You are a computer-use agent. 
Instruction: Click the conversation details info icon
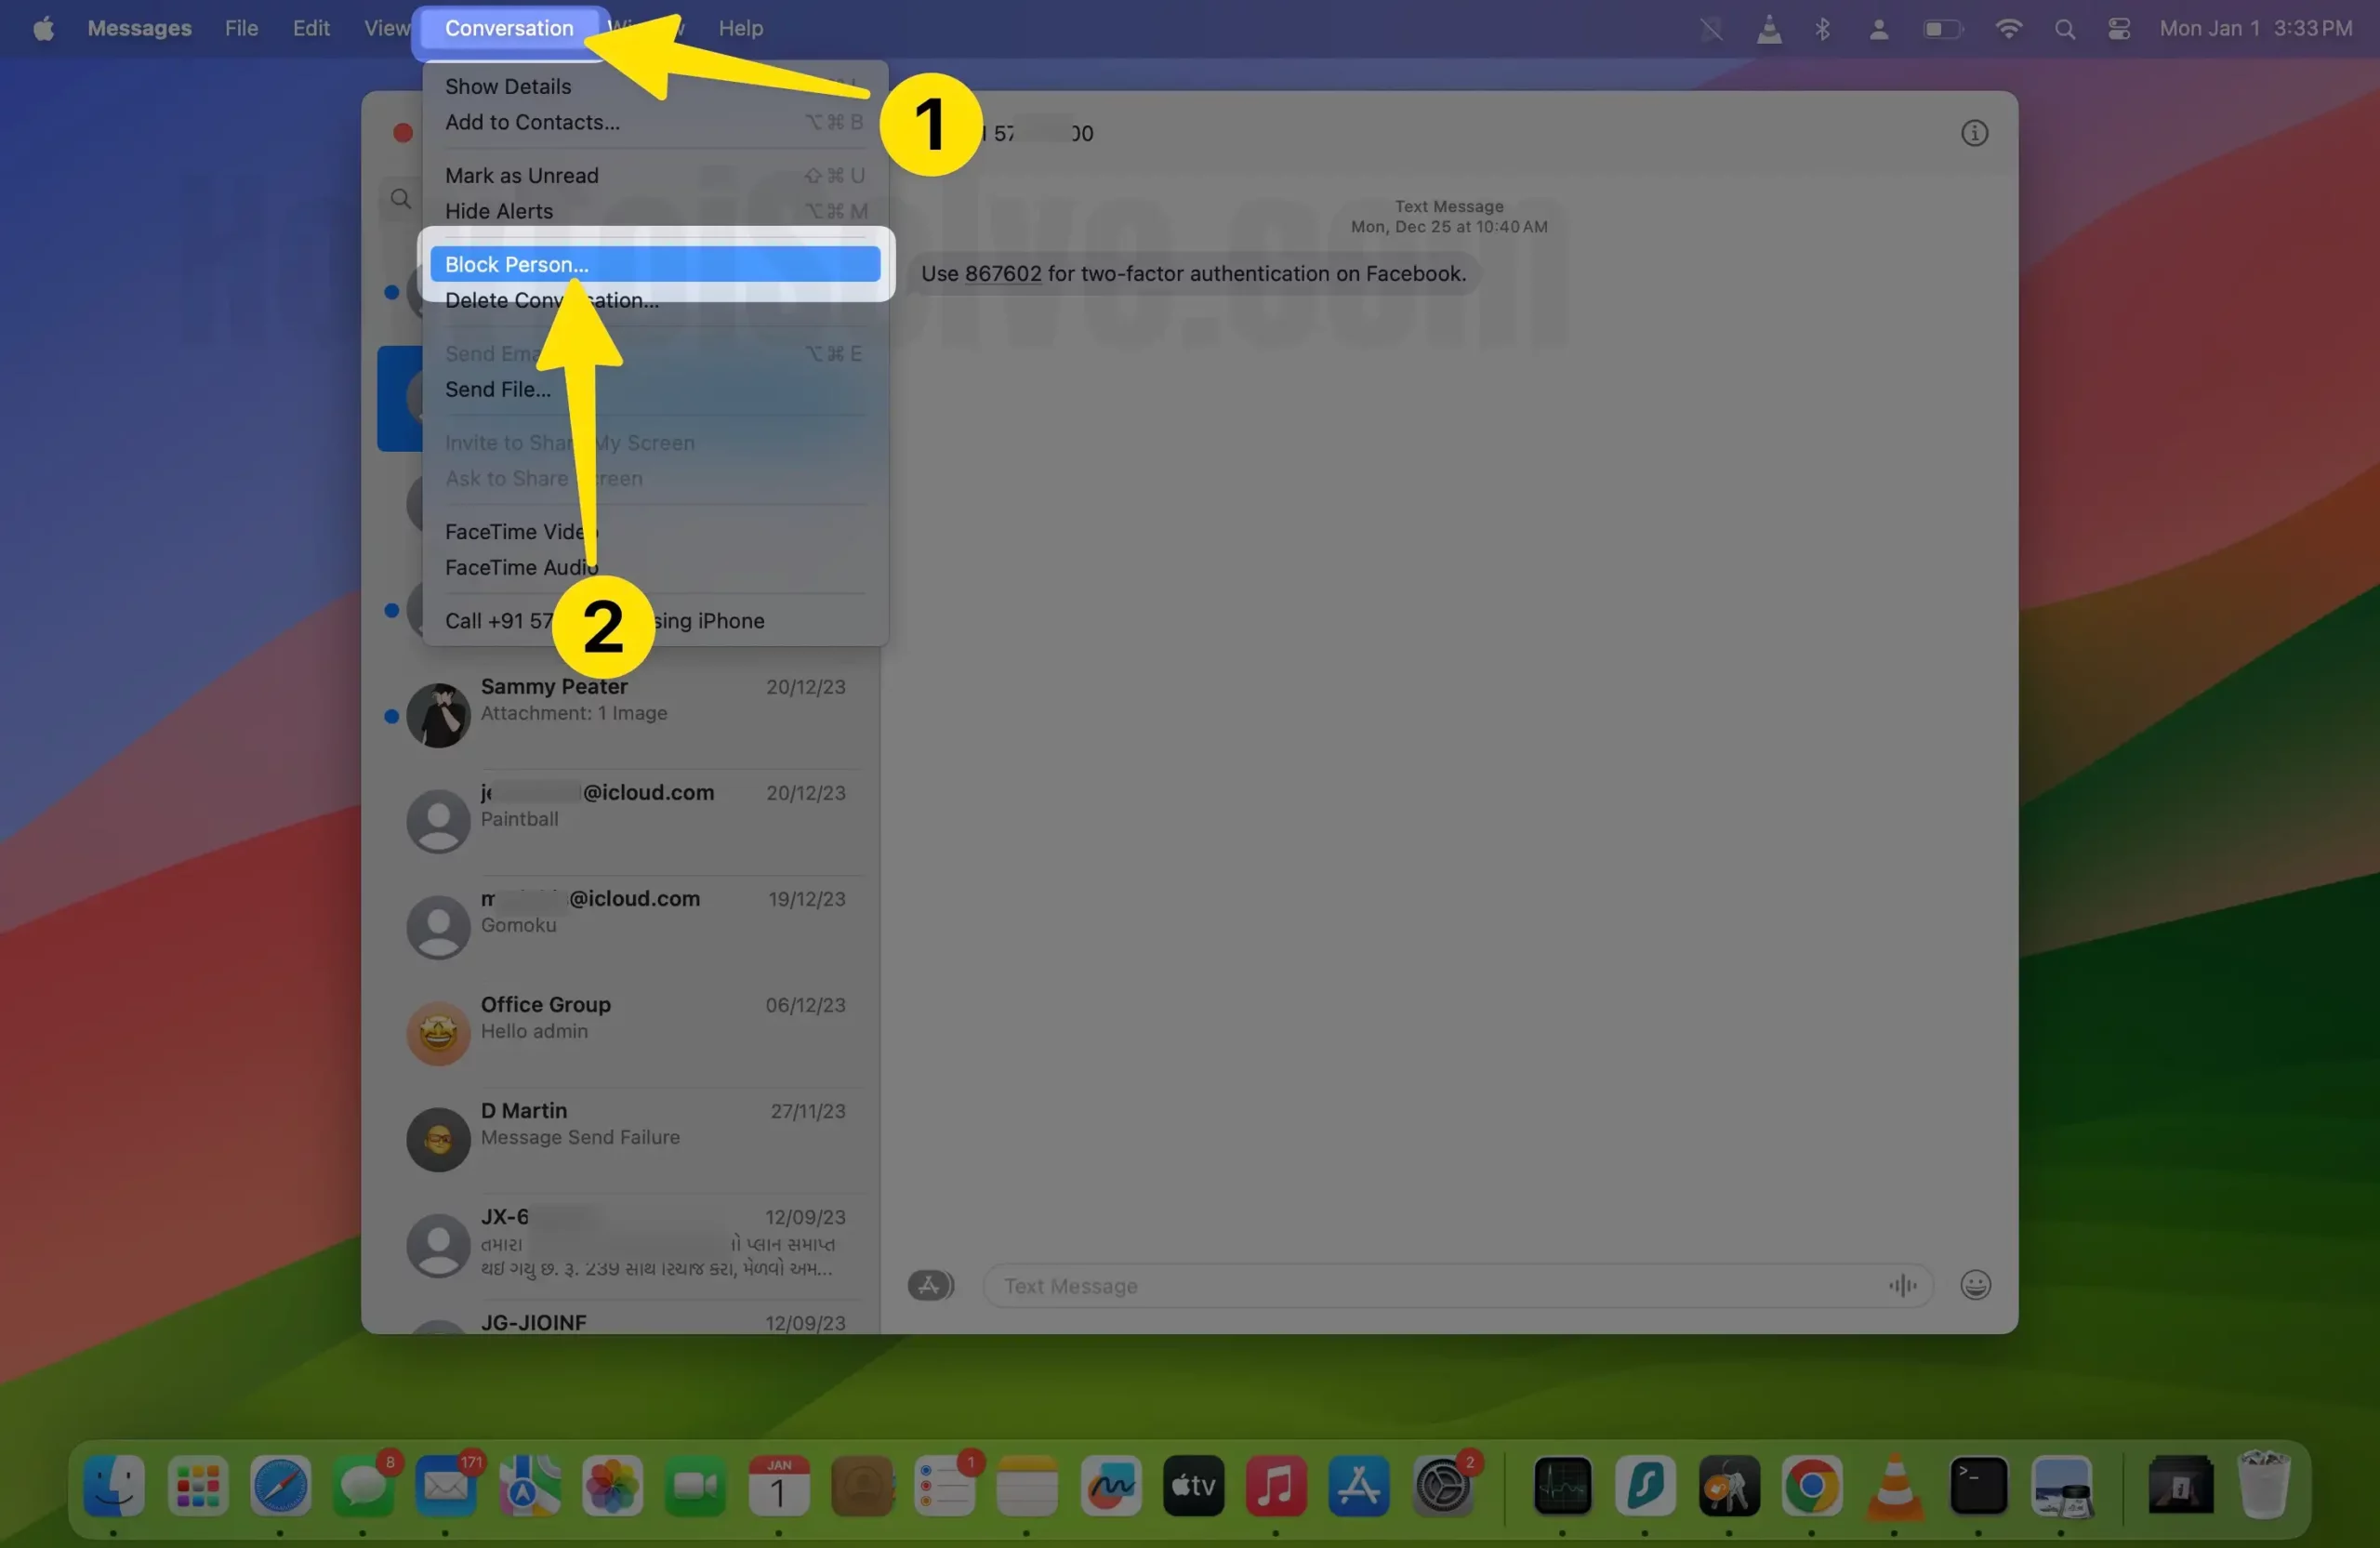pyautogui.click(x=1973, y=133)
